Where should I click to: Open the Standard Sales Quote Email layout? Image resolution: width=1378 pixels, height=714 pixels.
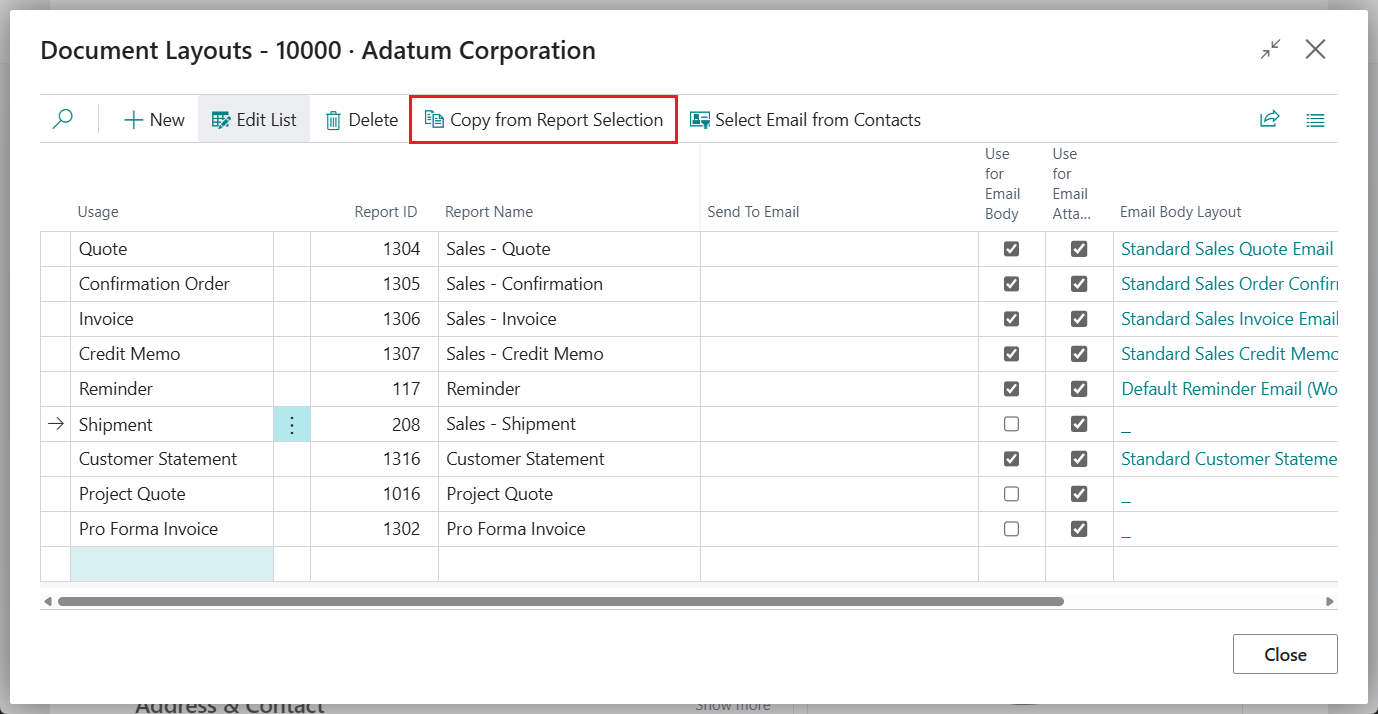[x=1226, y=248]
